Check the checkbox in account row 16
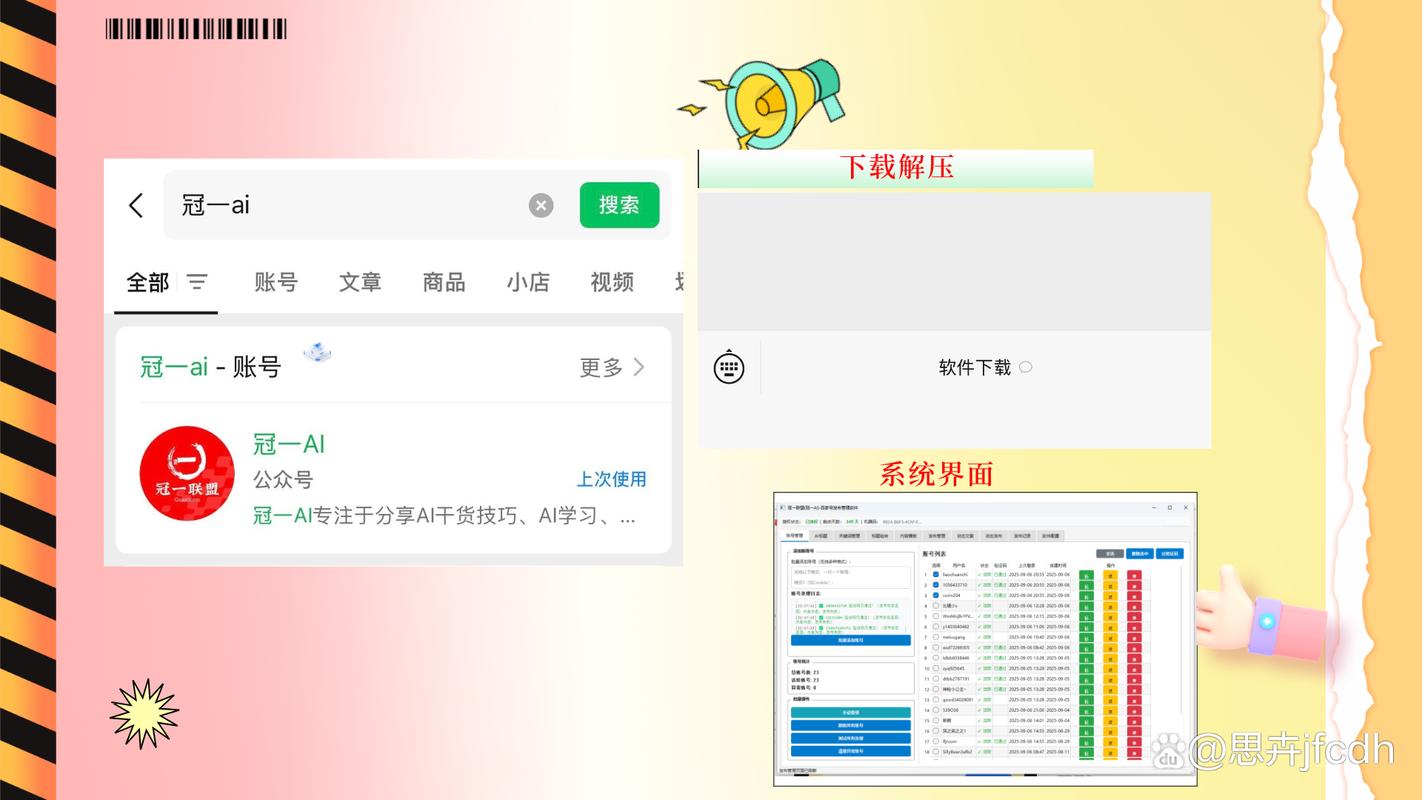 point(936,731)
